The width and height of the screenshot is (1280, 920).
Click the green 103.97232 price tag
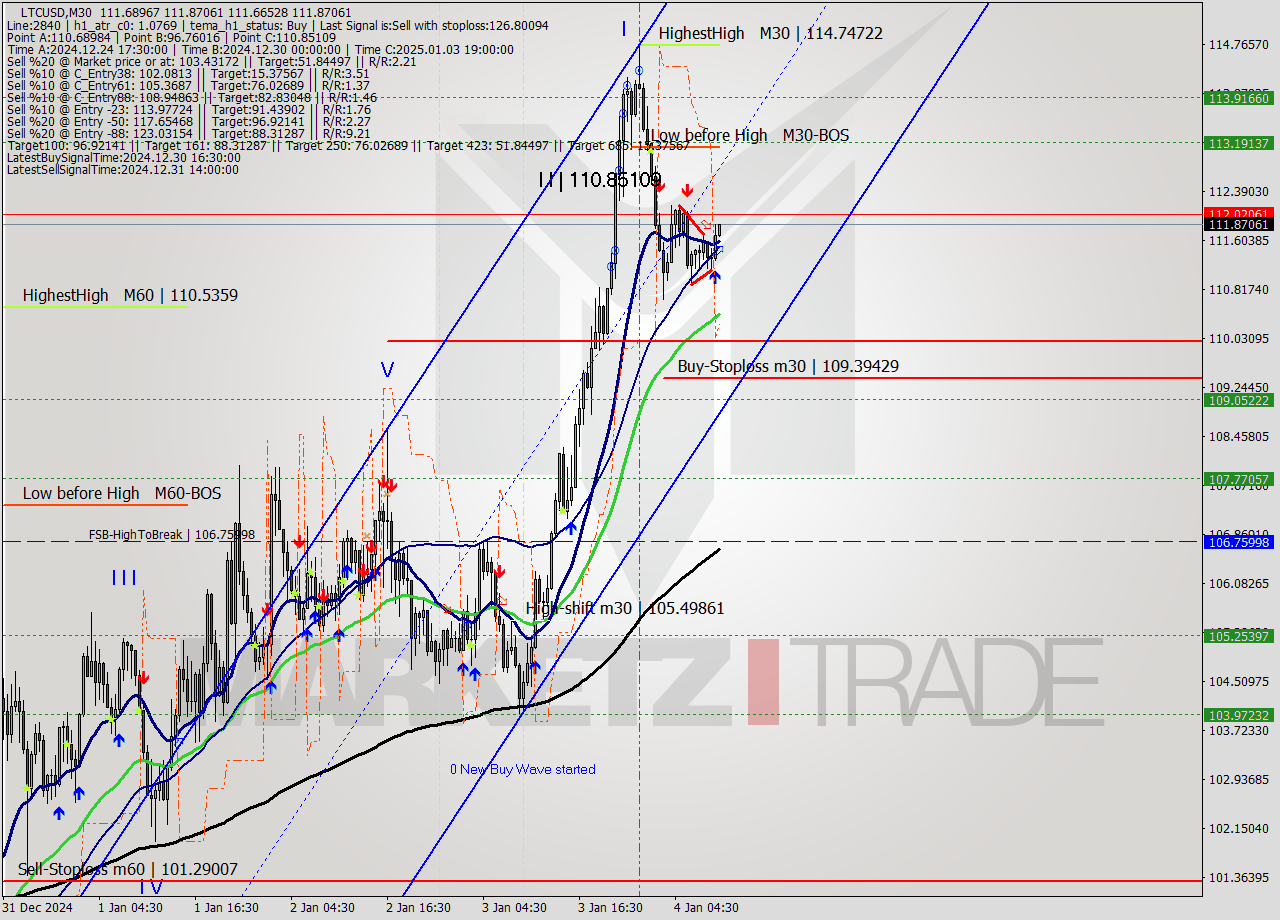point(1239,715)
